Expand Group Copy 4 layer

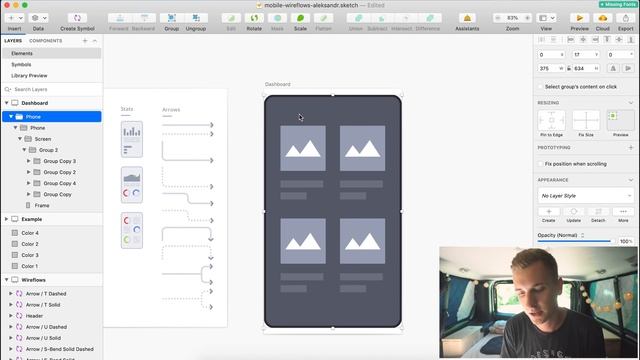(29, 183)
